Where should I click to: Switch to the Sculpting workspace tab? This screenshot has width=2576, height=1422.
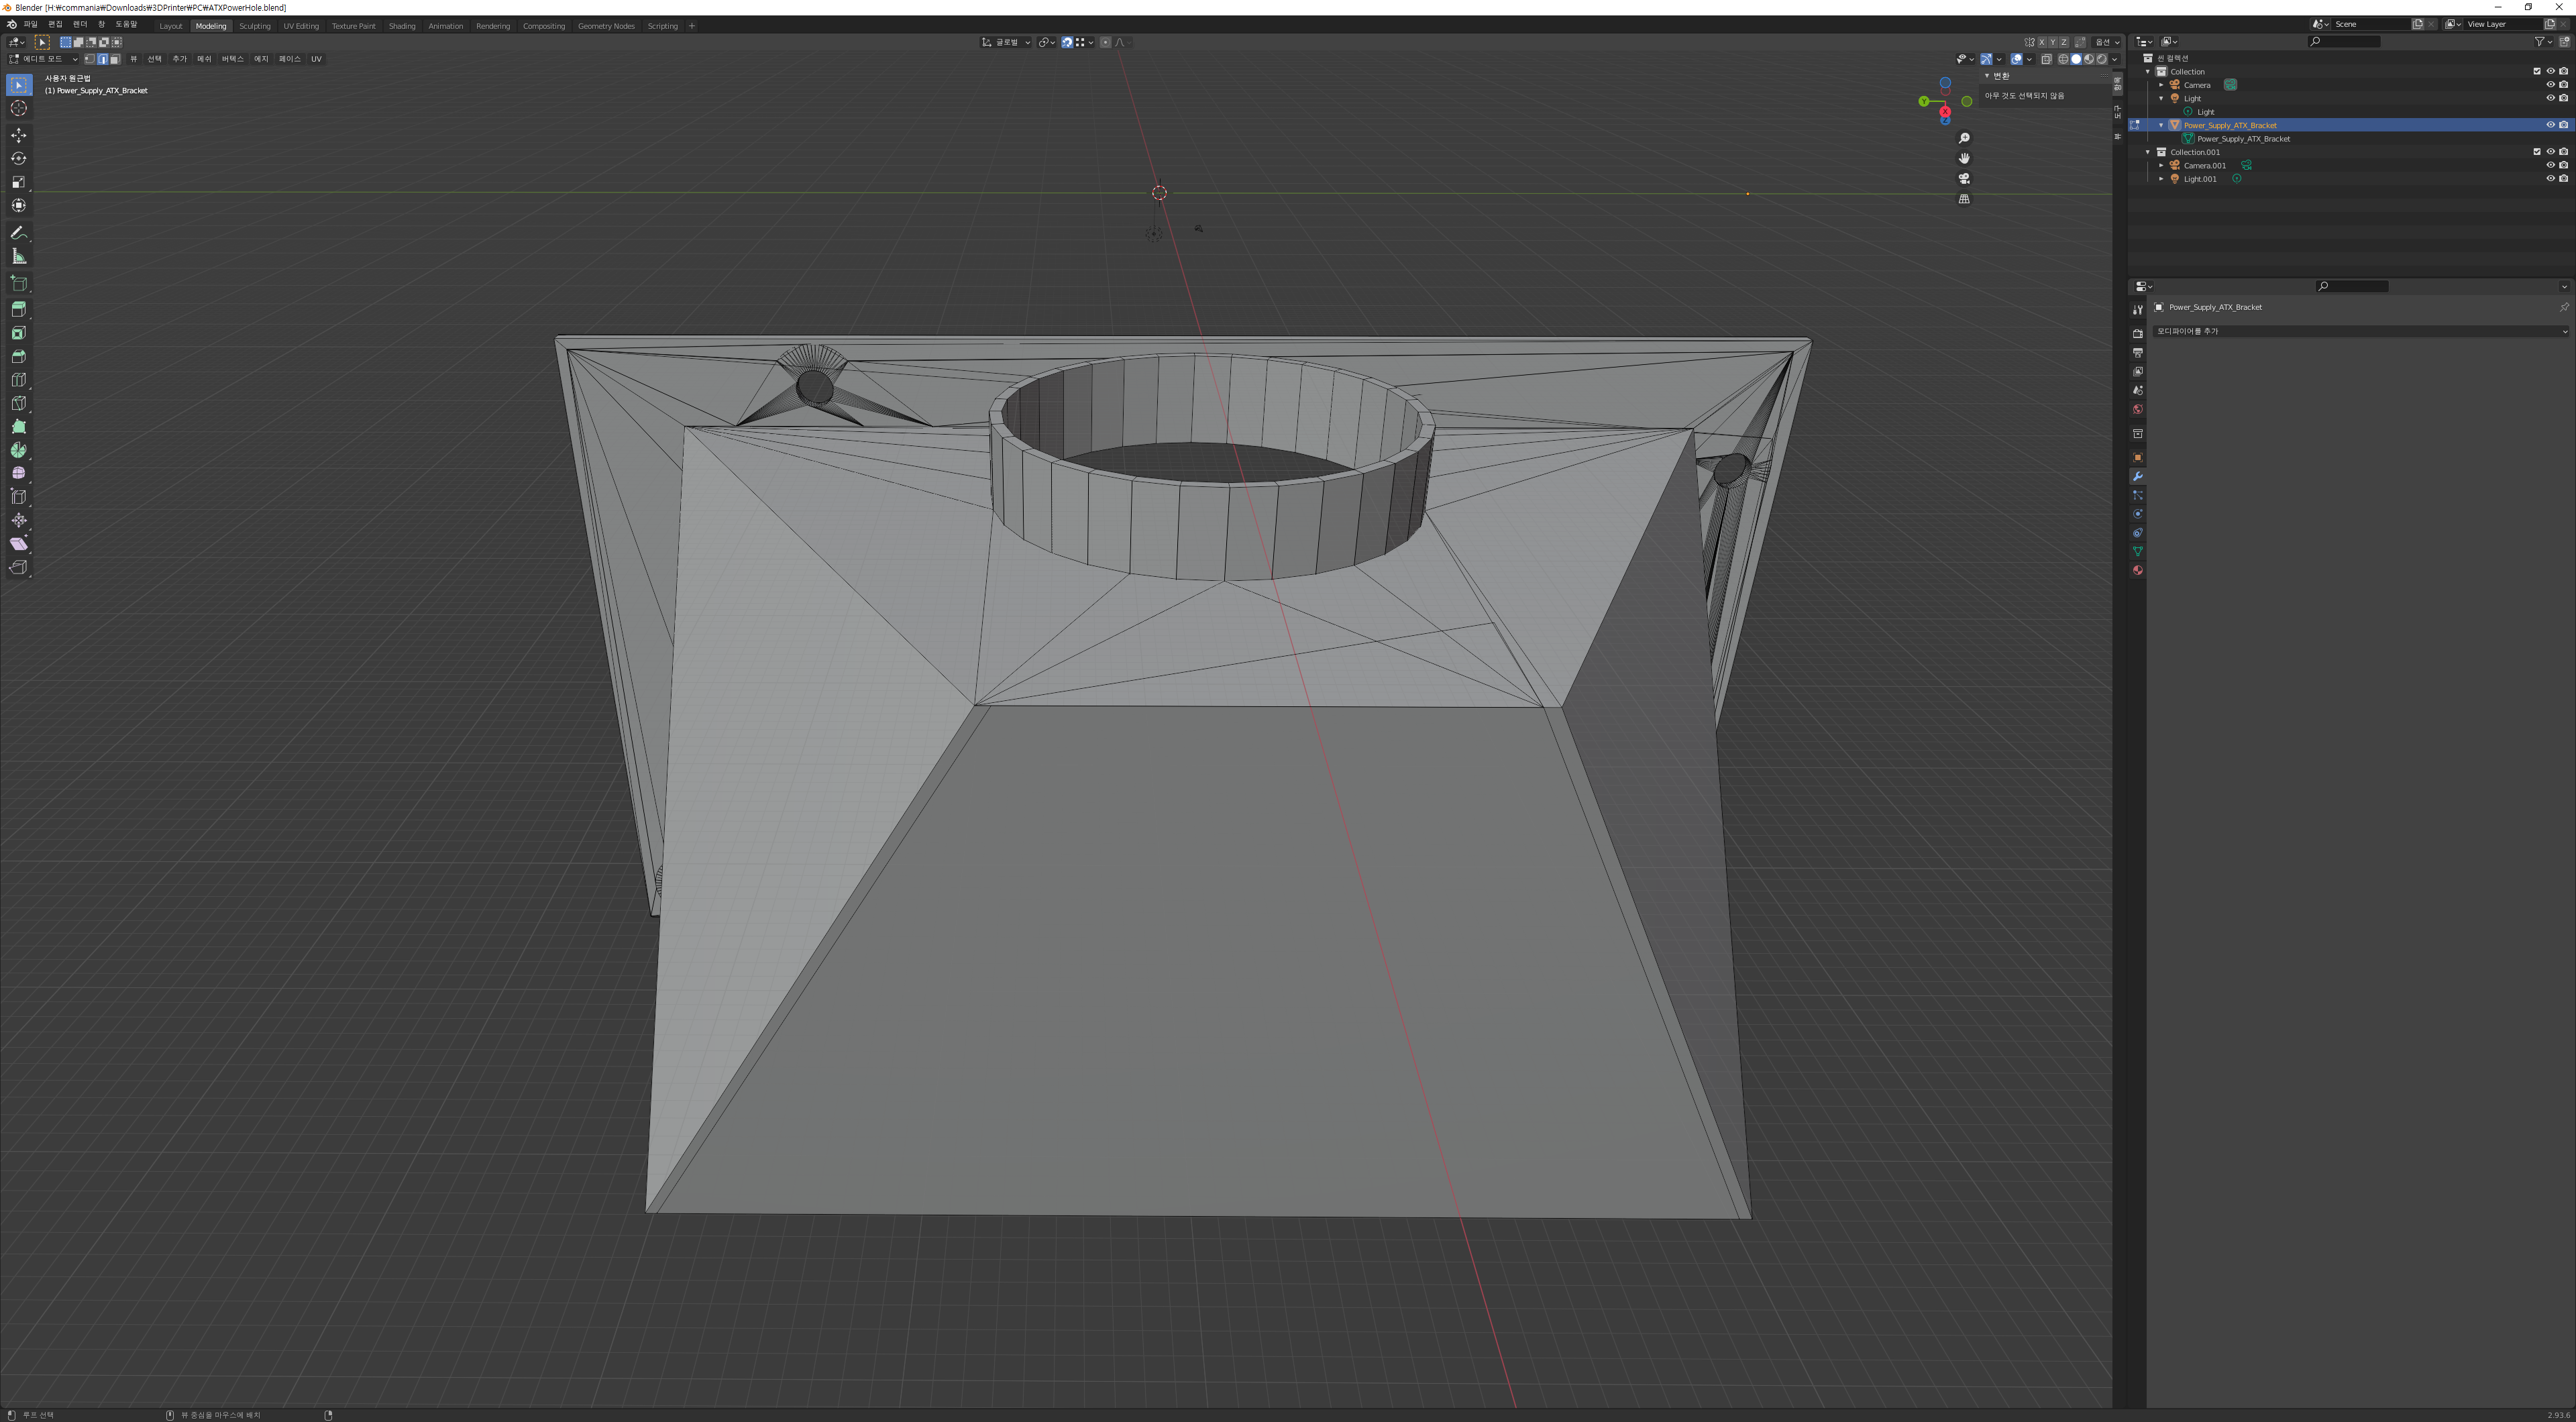point(254,26)
